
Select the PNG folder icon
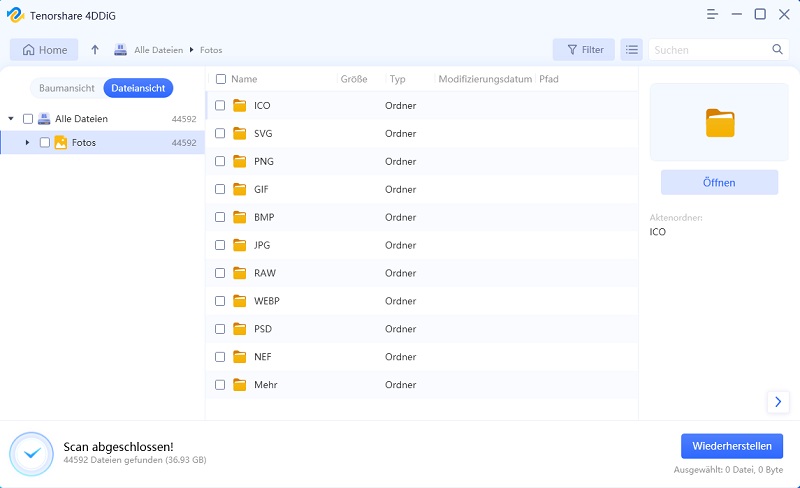click(239, 161)
